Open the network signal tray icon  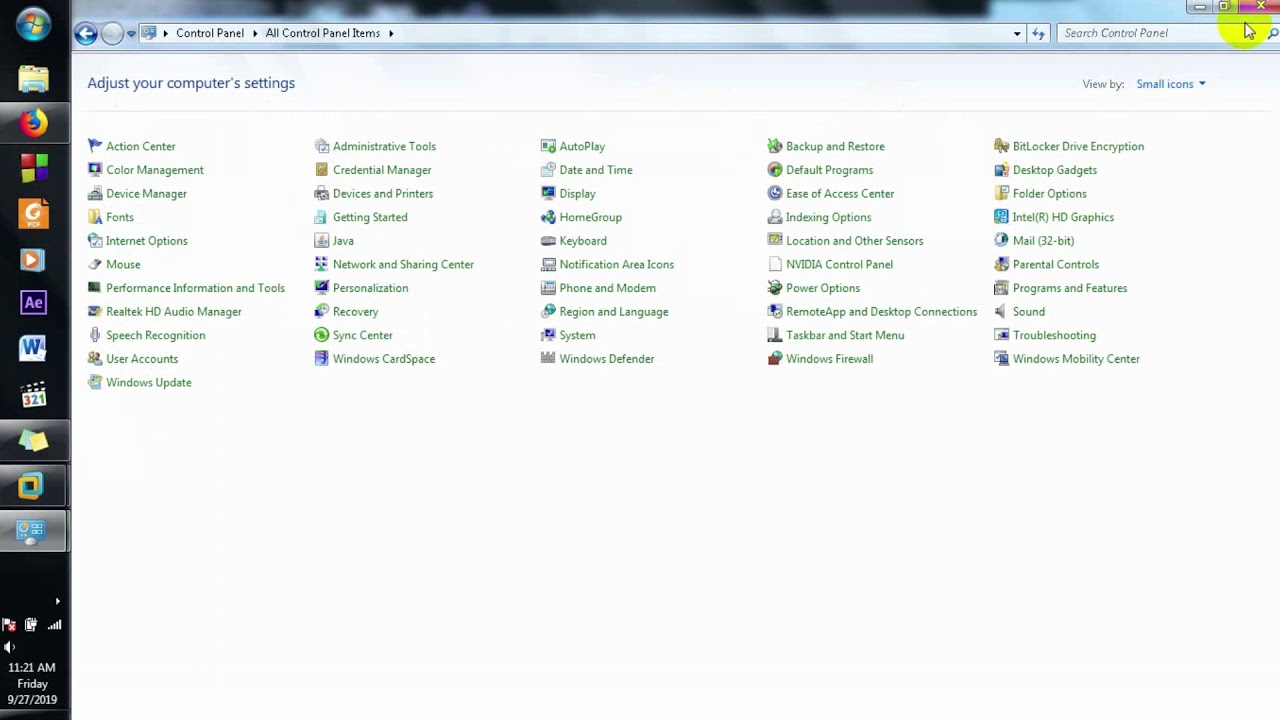tap(54, 625)
